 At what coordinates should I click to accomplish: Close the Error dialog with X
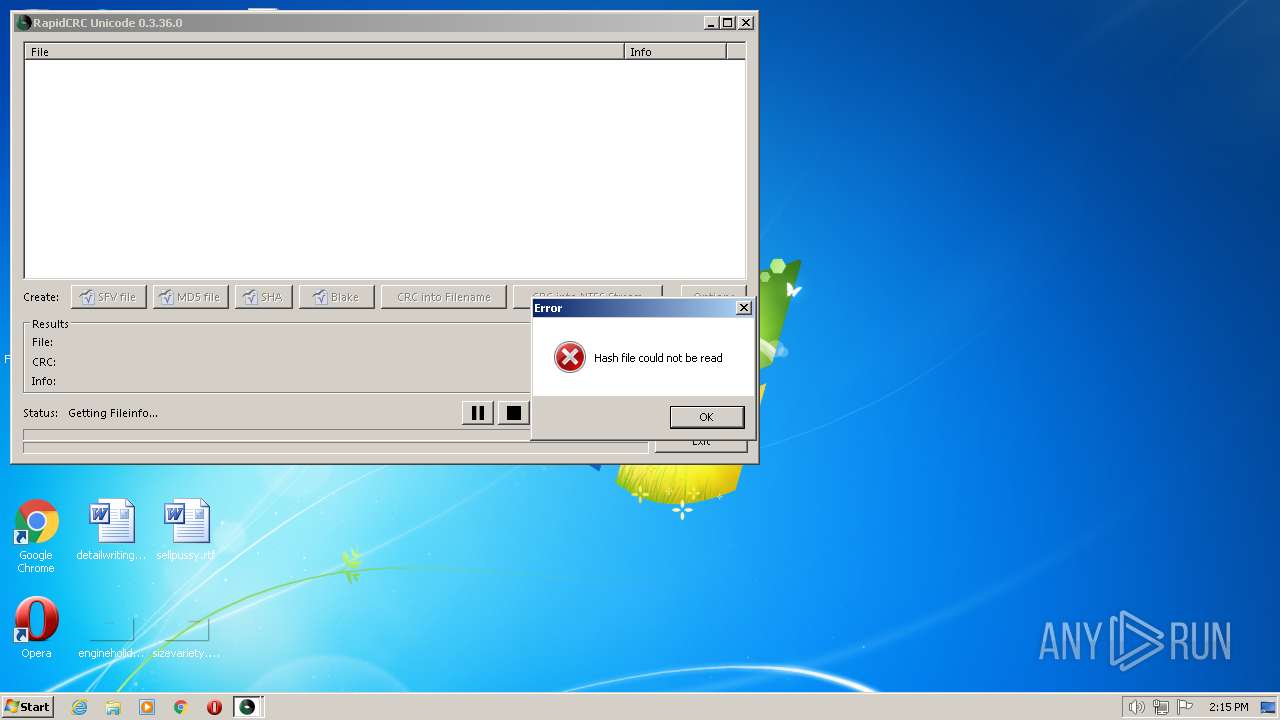pyautogui.click(x=743, y=308)
